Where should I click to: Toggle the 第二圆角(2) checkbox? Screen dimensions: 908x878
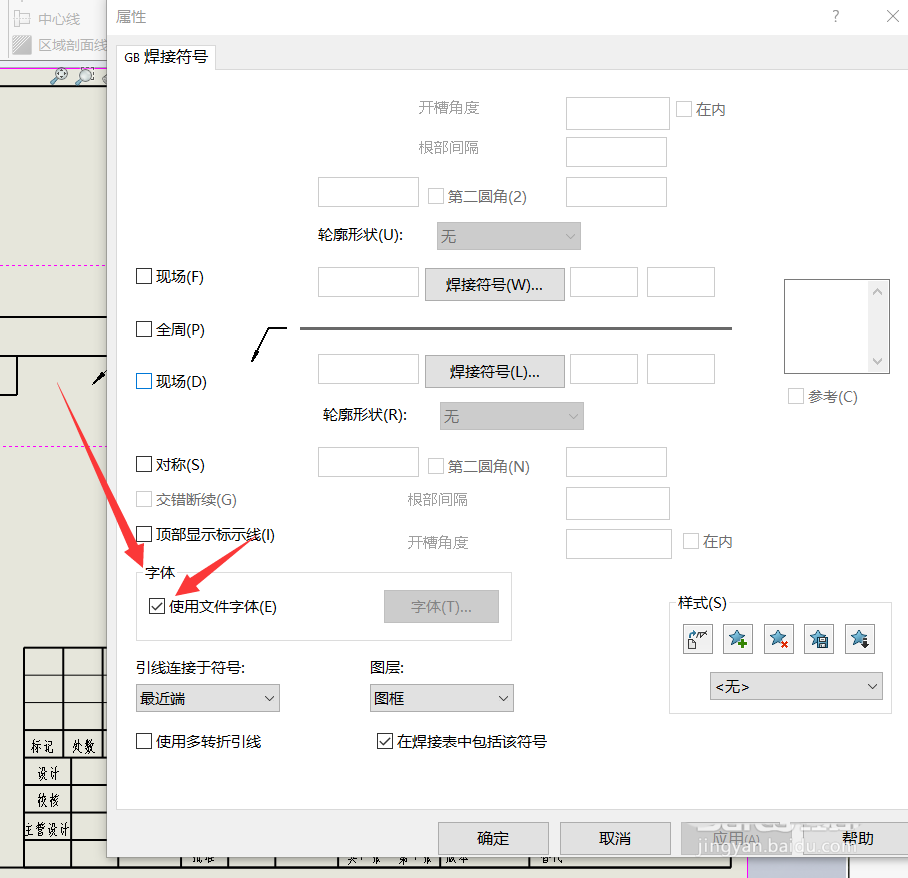pos(435,196)
